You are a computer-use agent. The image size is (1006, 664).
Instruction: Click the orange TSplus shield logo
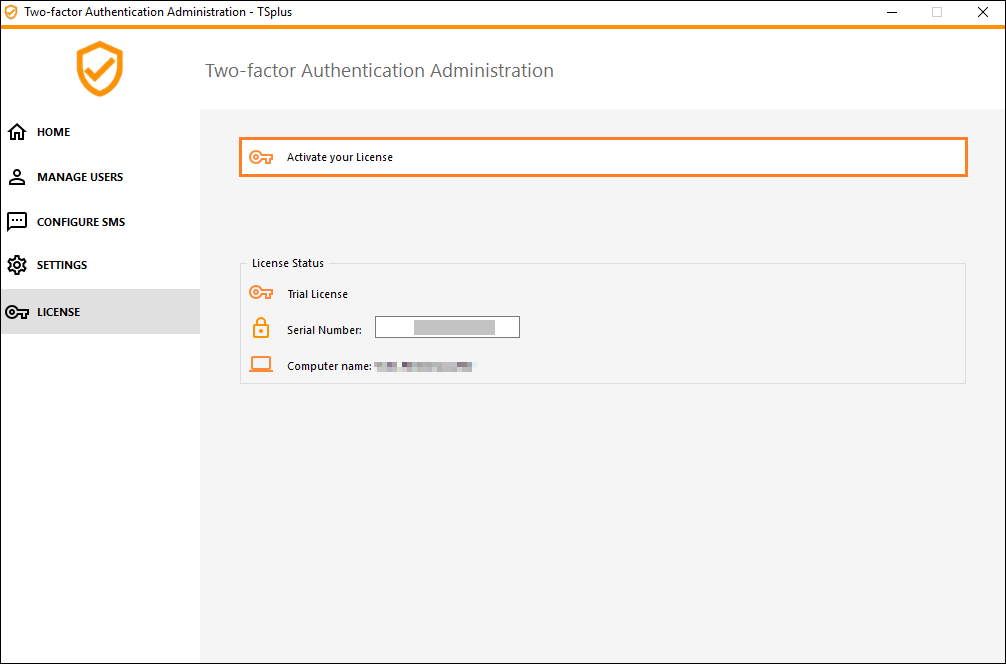point(99,69)
